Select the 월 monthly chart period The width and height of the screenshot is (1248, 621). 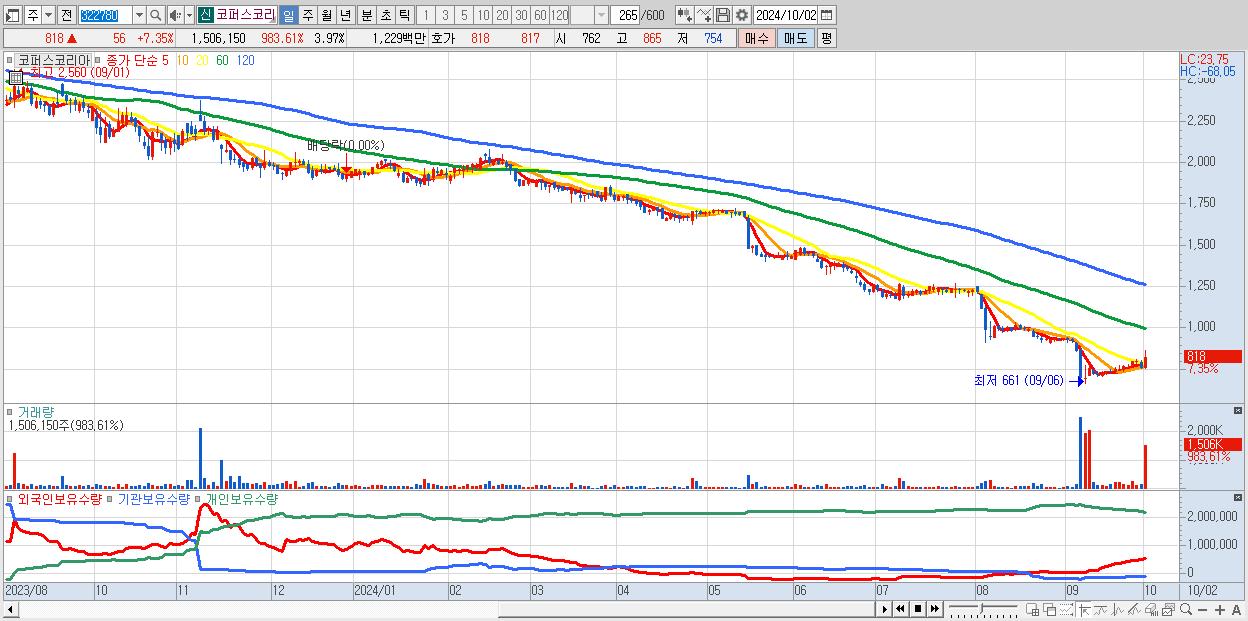pos(326,15)
